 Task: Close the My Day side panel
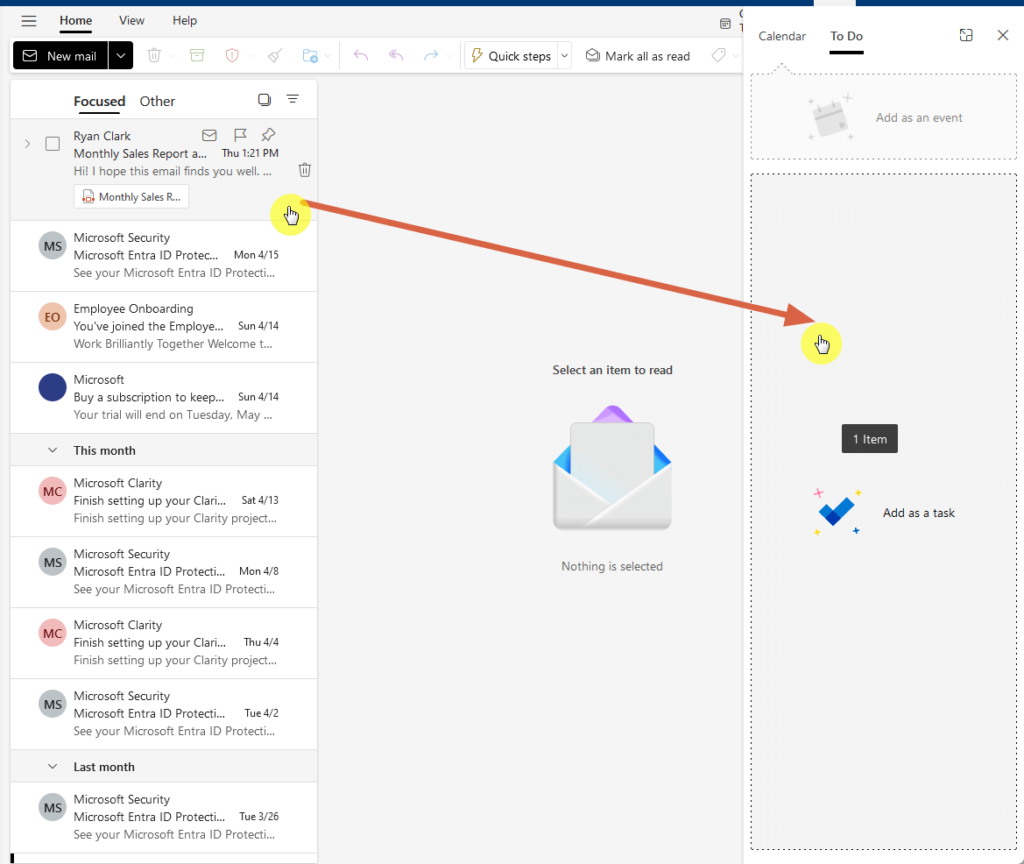point(1003,35)
